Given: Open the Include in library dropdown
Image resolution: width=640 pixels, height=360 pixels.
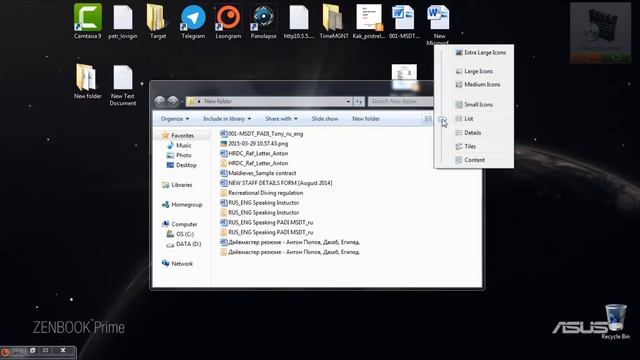Looking at the screenshot, I should pos(227,119).
